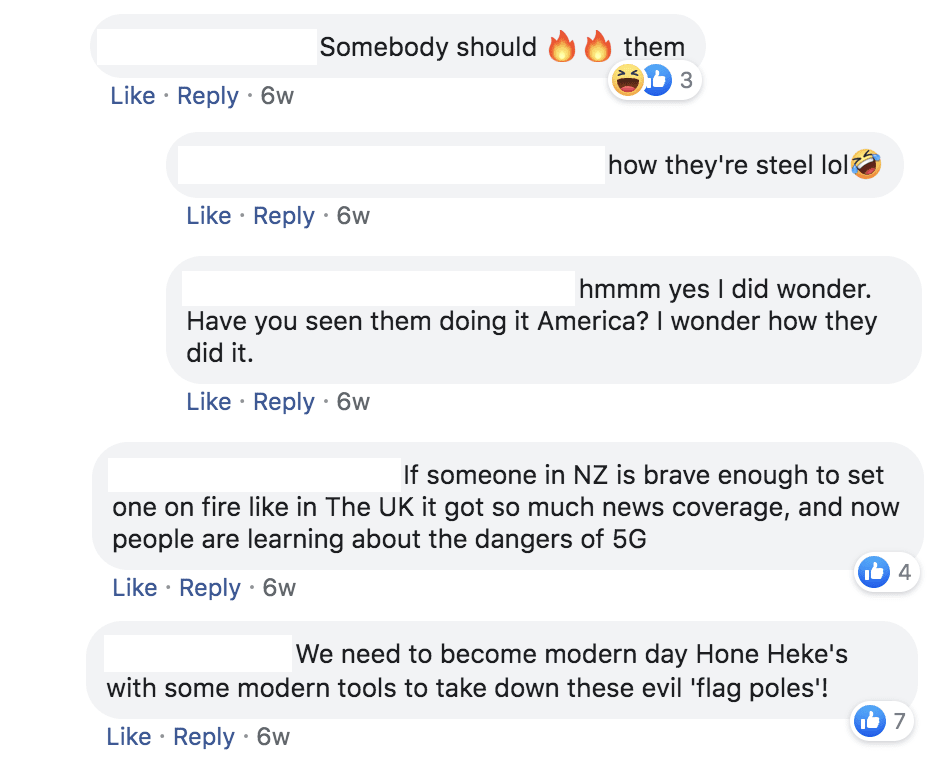Image resolution: width=938 pixels, height=767 pixels.
Task: Click the laughing reaction on the 'Somebody should' comment
Action: coord(627,80)
